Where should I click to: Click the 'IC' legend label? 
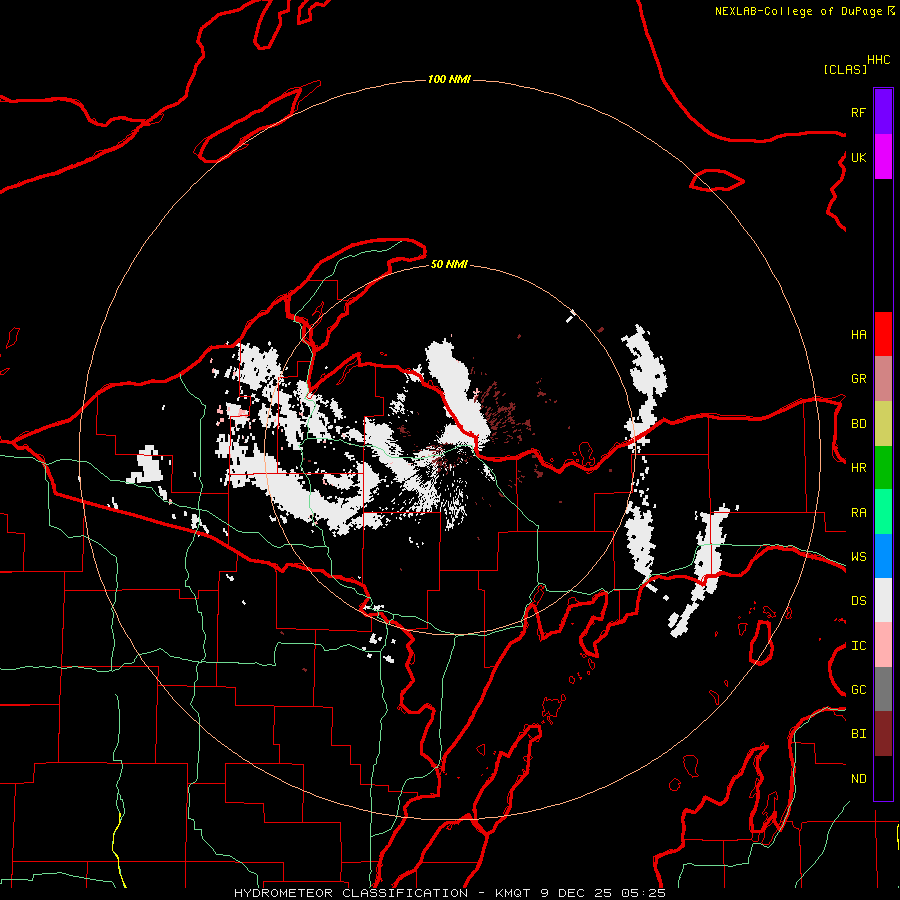click(x=858, y=646)
